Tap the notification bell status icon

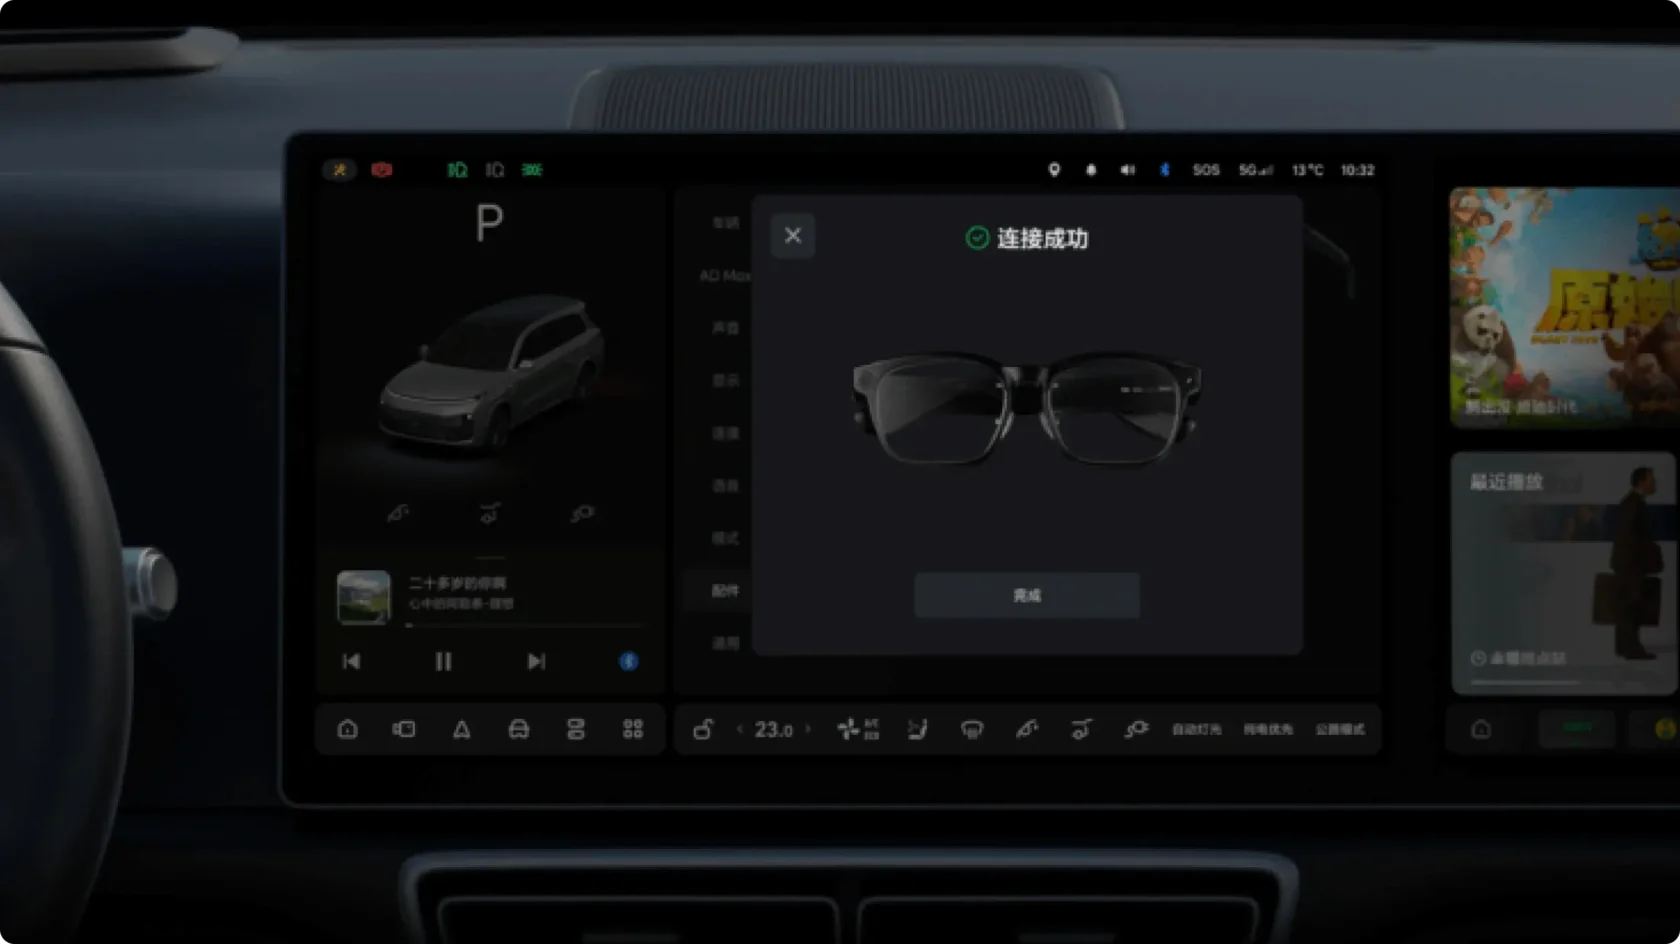coord(1091,170)
